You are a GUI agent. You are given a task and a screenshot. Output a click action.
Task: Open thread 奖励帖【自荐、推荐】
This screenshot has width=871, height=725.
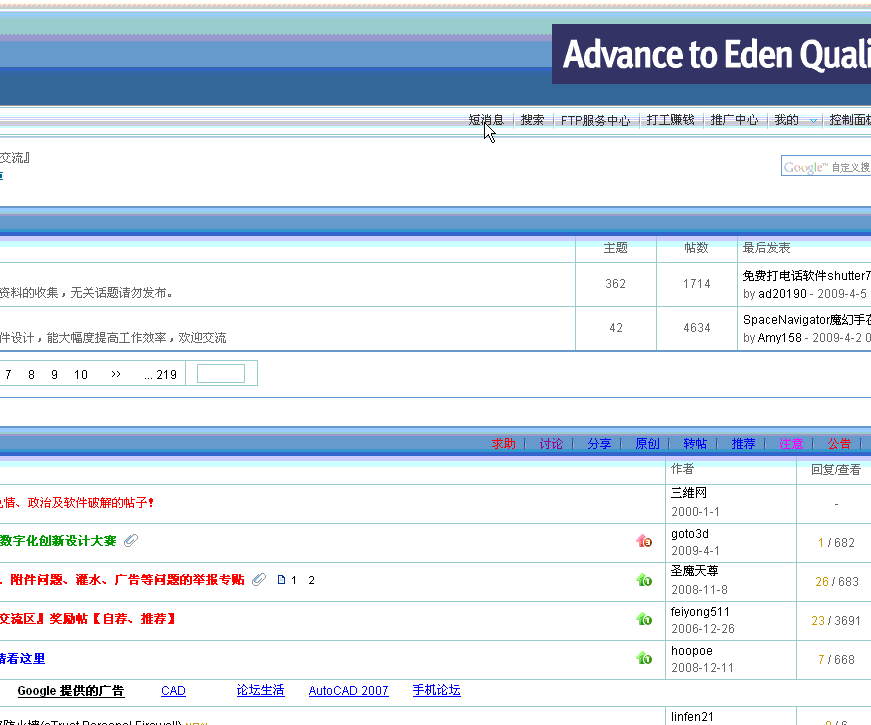point(88,619)
